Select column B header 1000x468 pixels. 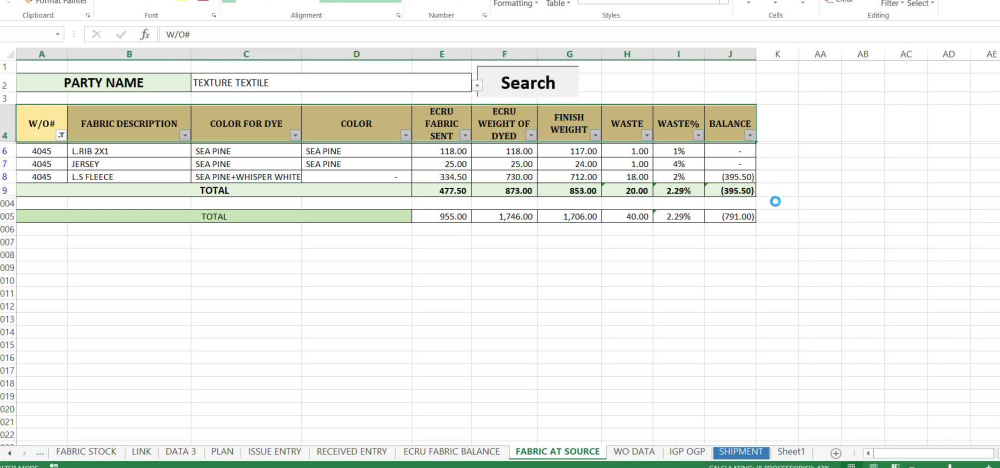click(x=129, y=54)
